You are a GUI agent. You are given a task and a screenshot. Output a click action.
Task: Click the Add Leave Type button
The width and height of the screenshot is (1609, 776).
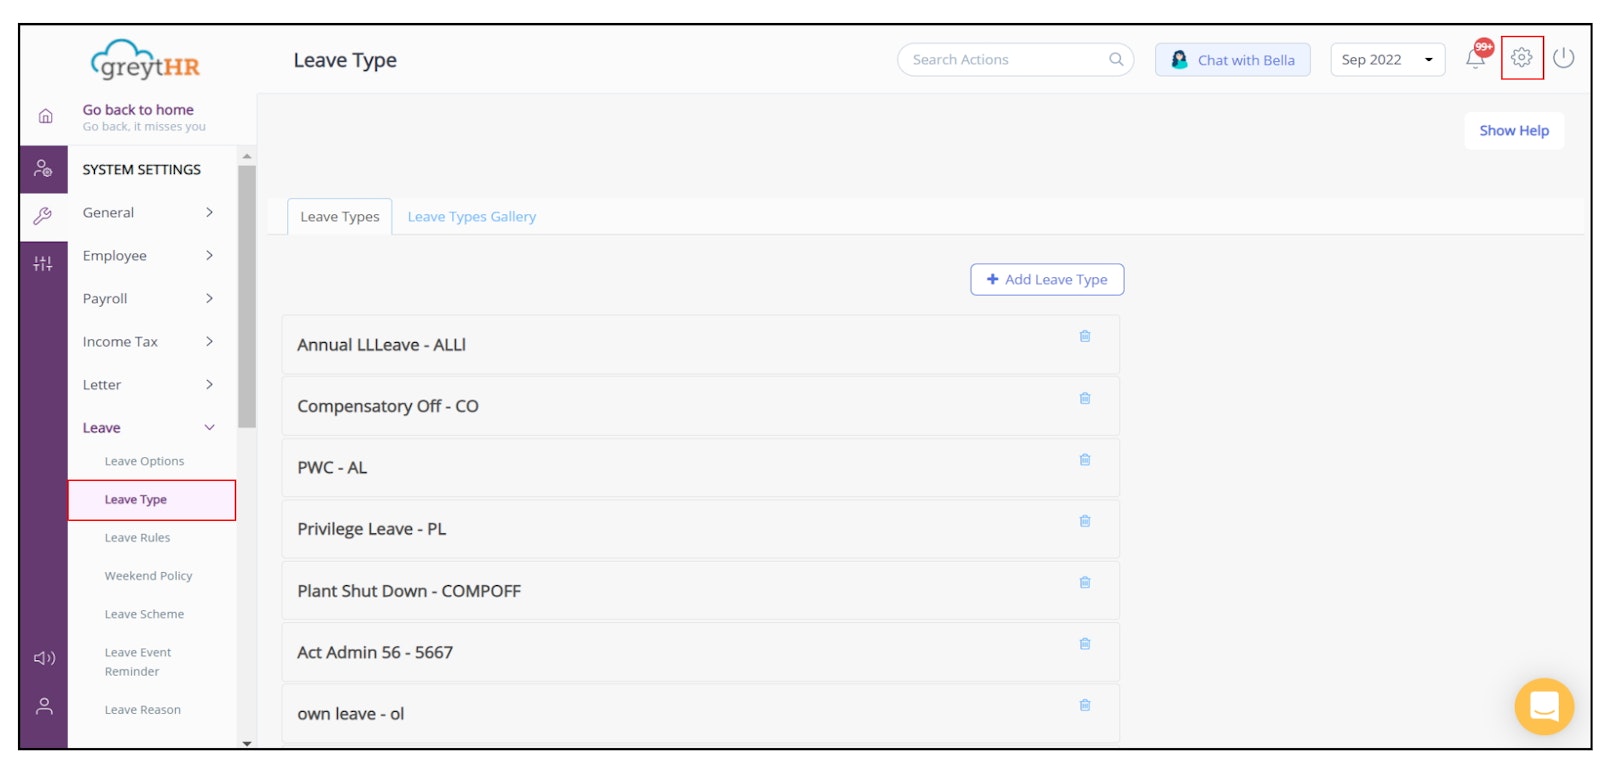[x=1046, y=280]
